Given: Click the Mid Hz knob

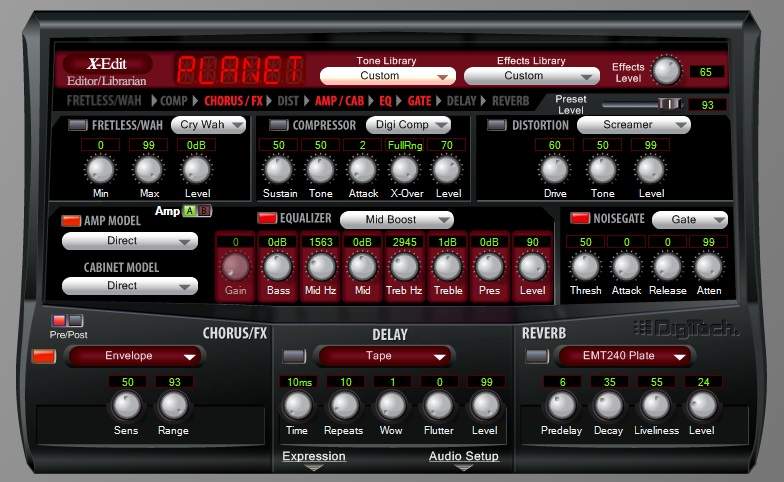Looking at the screenshot, I should [x=320, y=266].
